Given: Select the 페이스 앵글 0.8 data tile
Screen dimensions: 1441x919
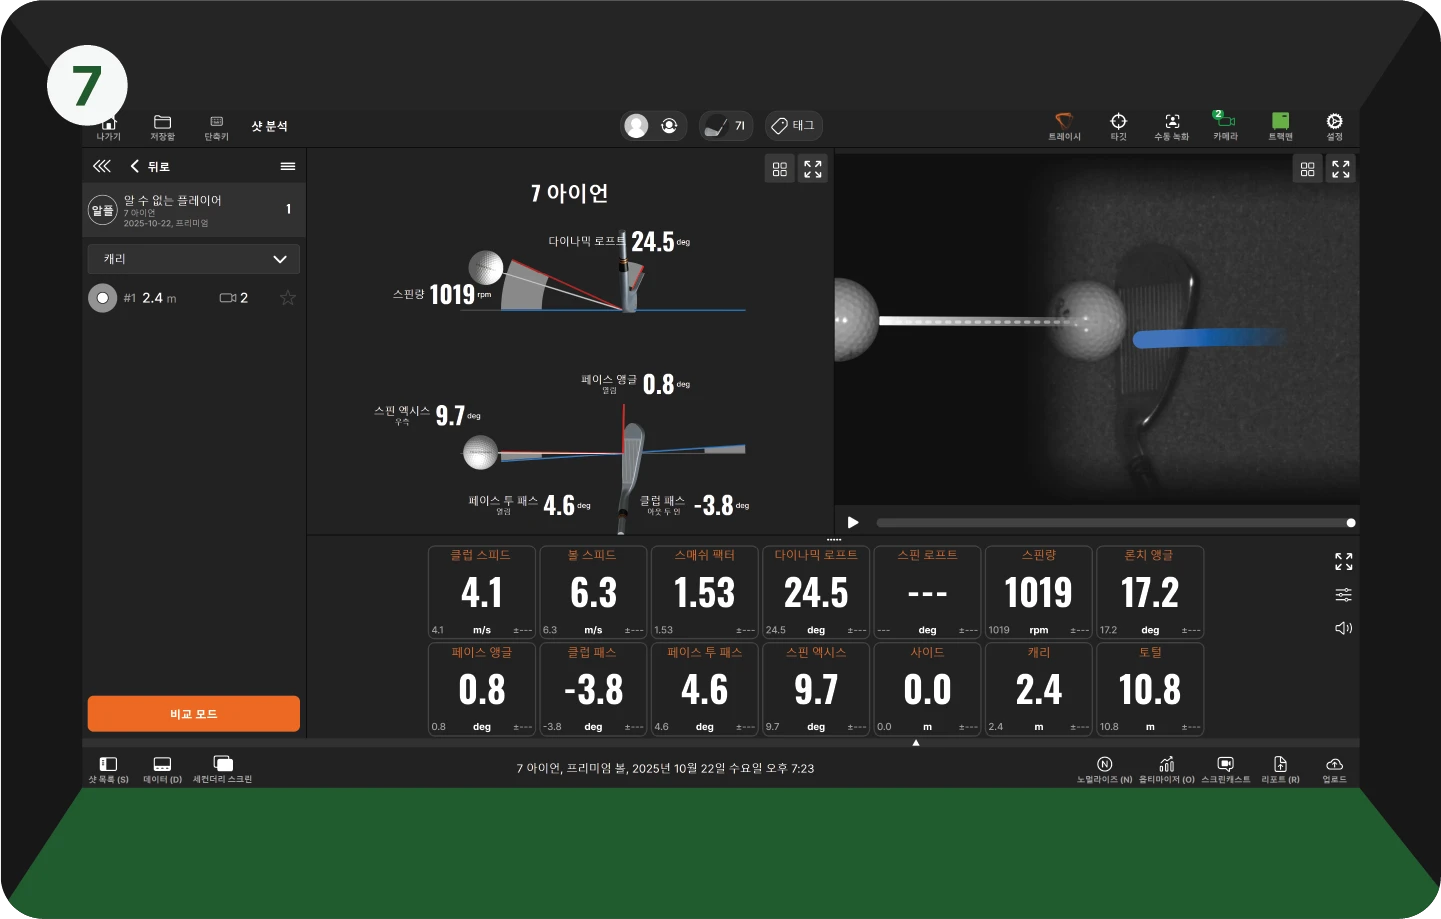Looking at the screenshot, I should click(x=481, y=689).
